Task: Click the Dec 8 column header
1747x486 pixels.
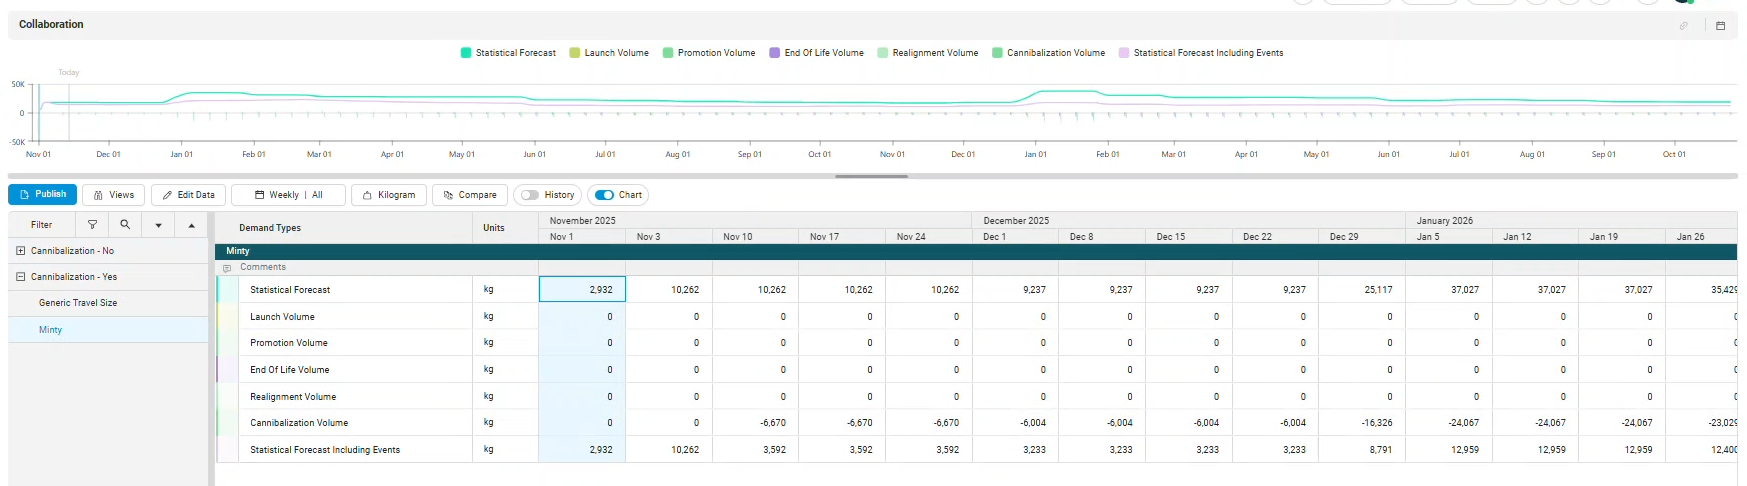Action: tap(1101, 237)
